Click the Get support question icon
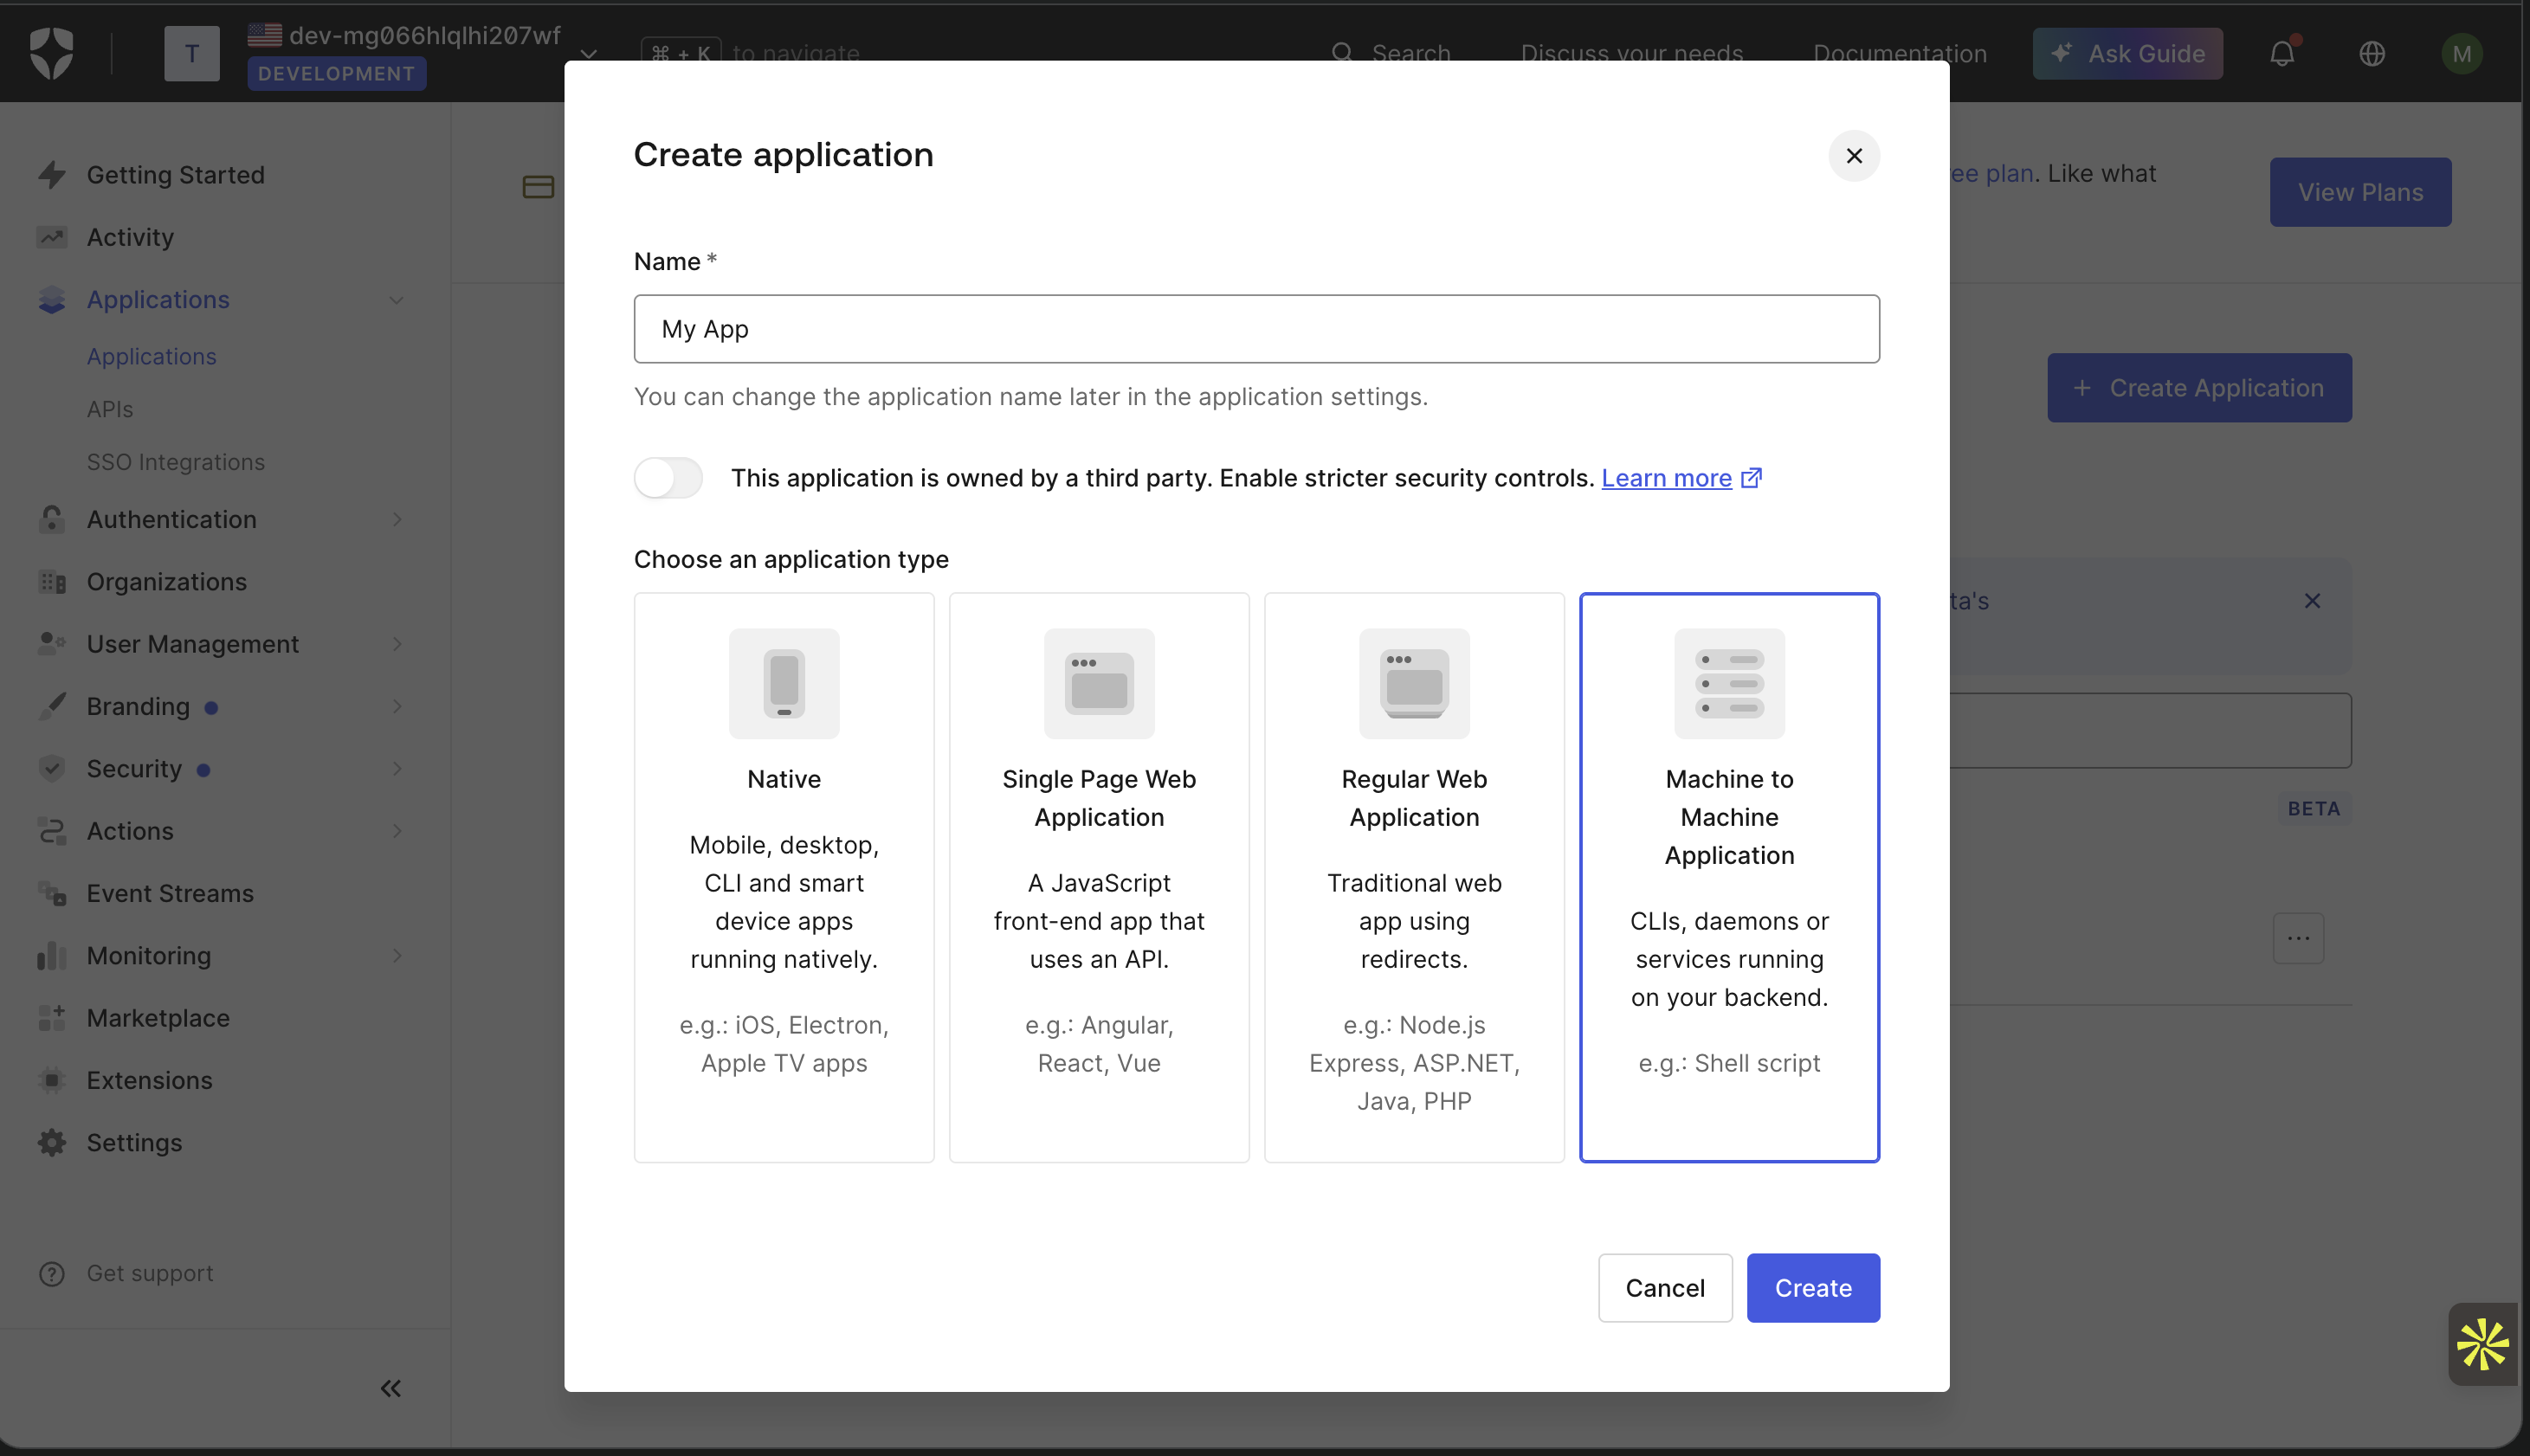Screen dimensions: 2530x1456 52,1273
